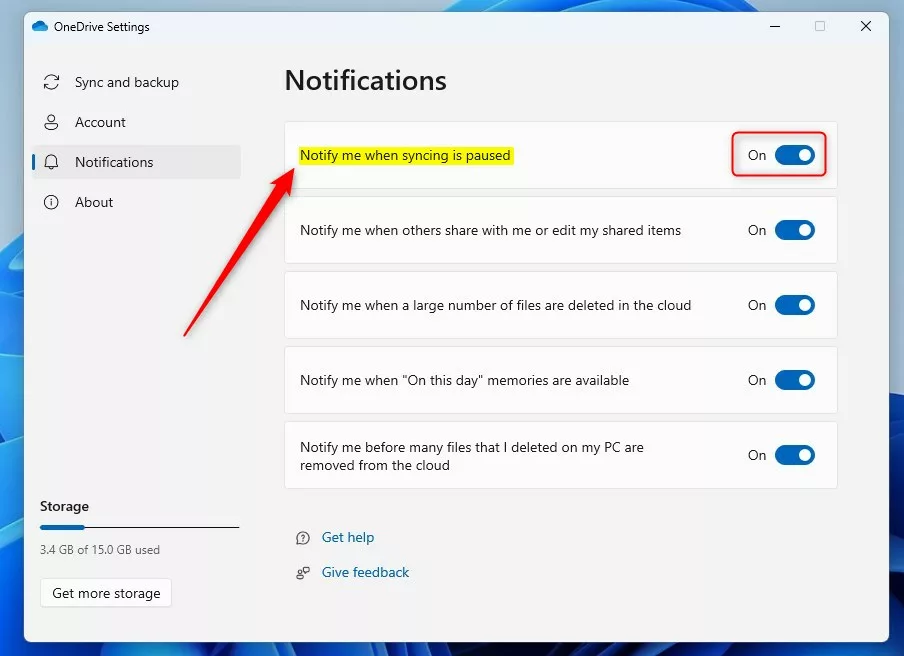Click "Notify me before many files" label

472,456
